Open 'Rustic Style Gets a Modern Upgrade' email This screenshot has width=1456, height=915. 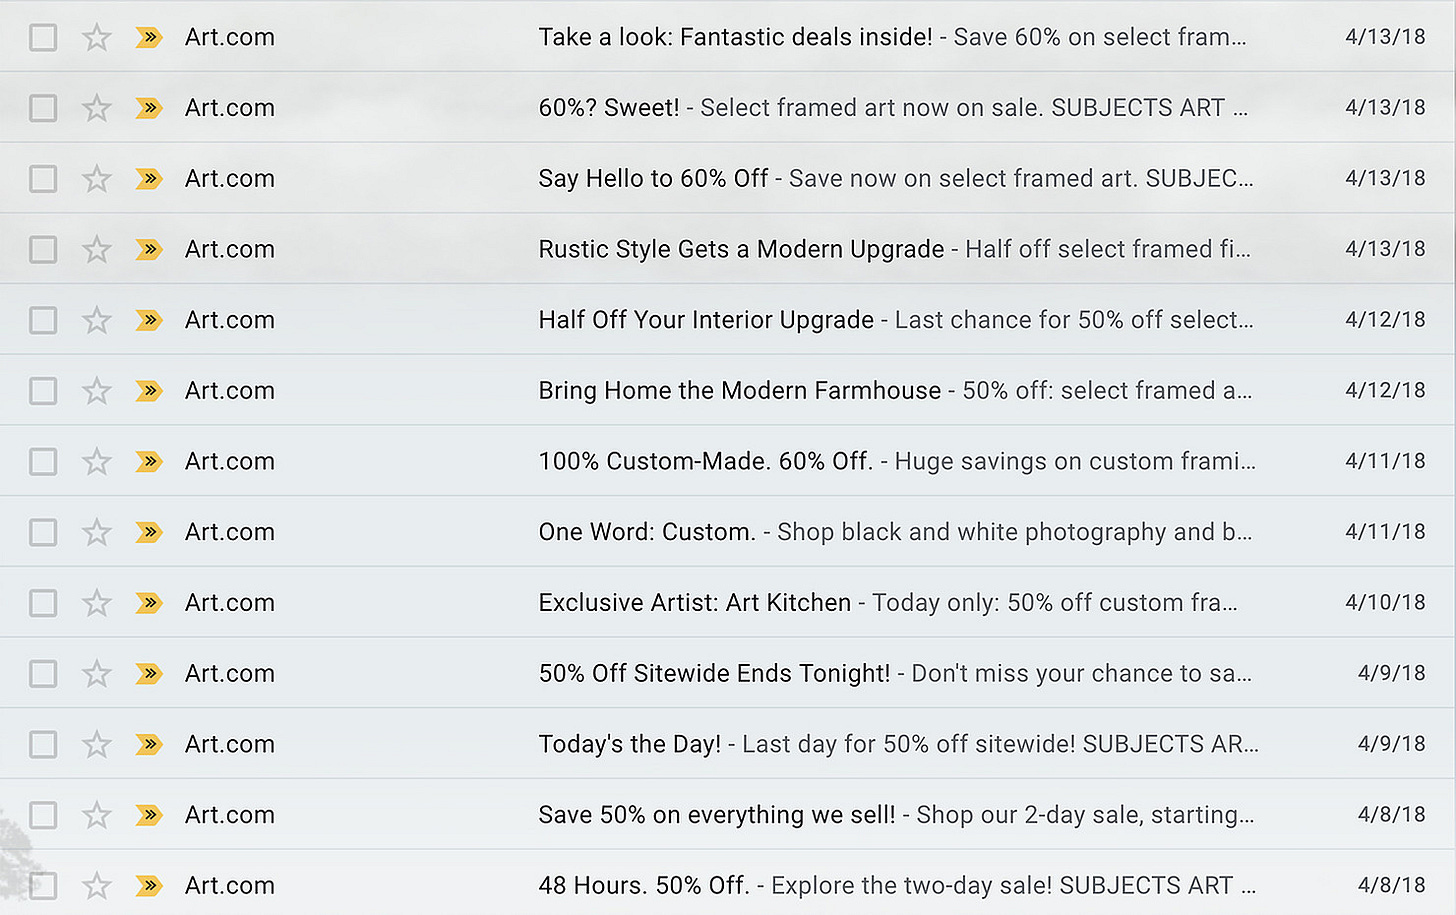pyautogui.click(x=728, y=249)
